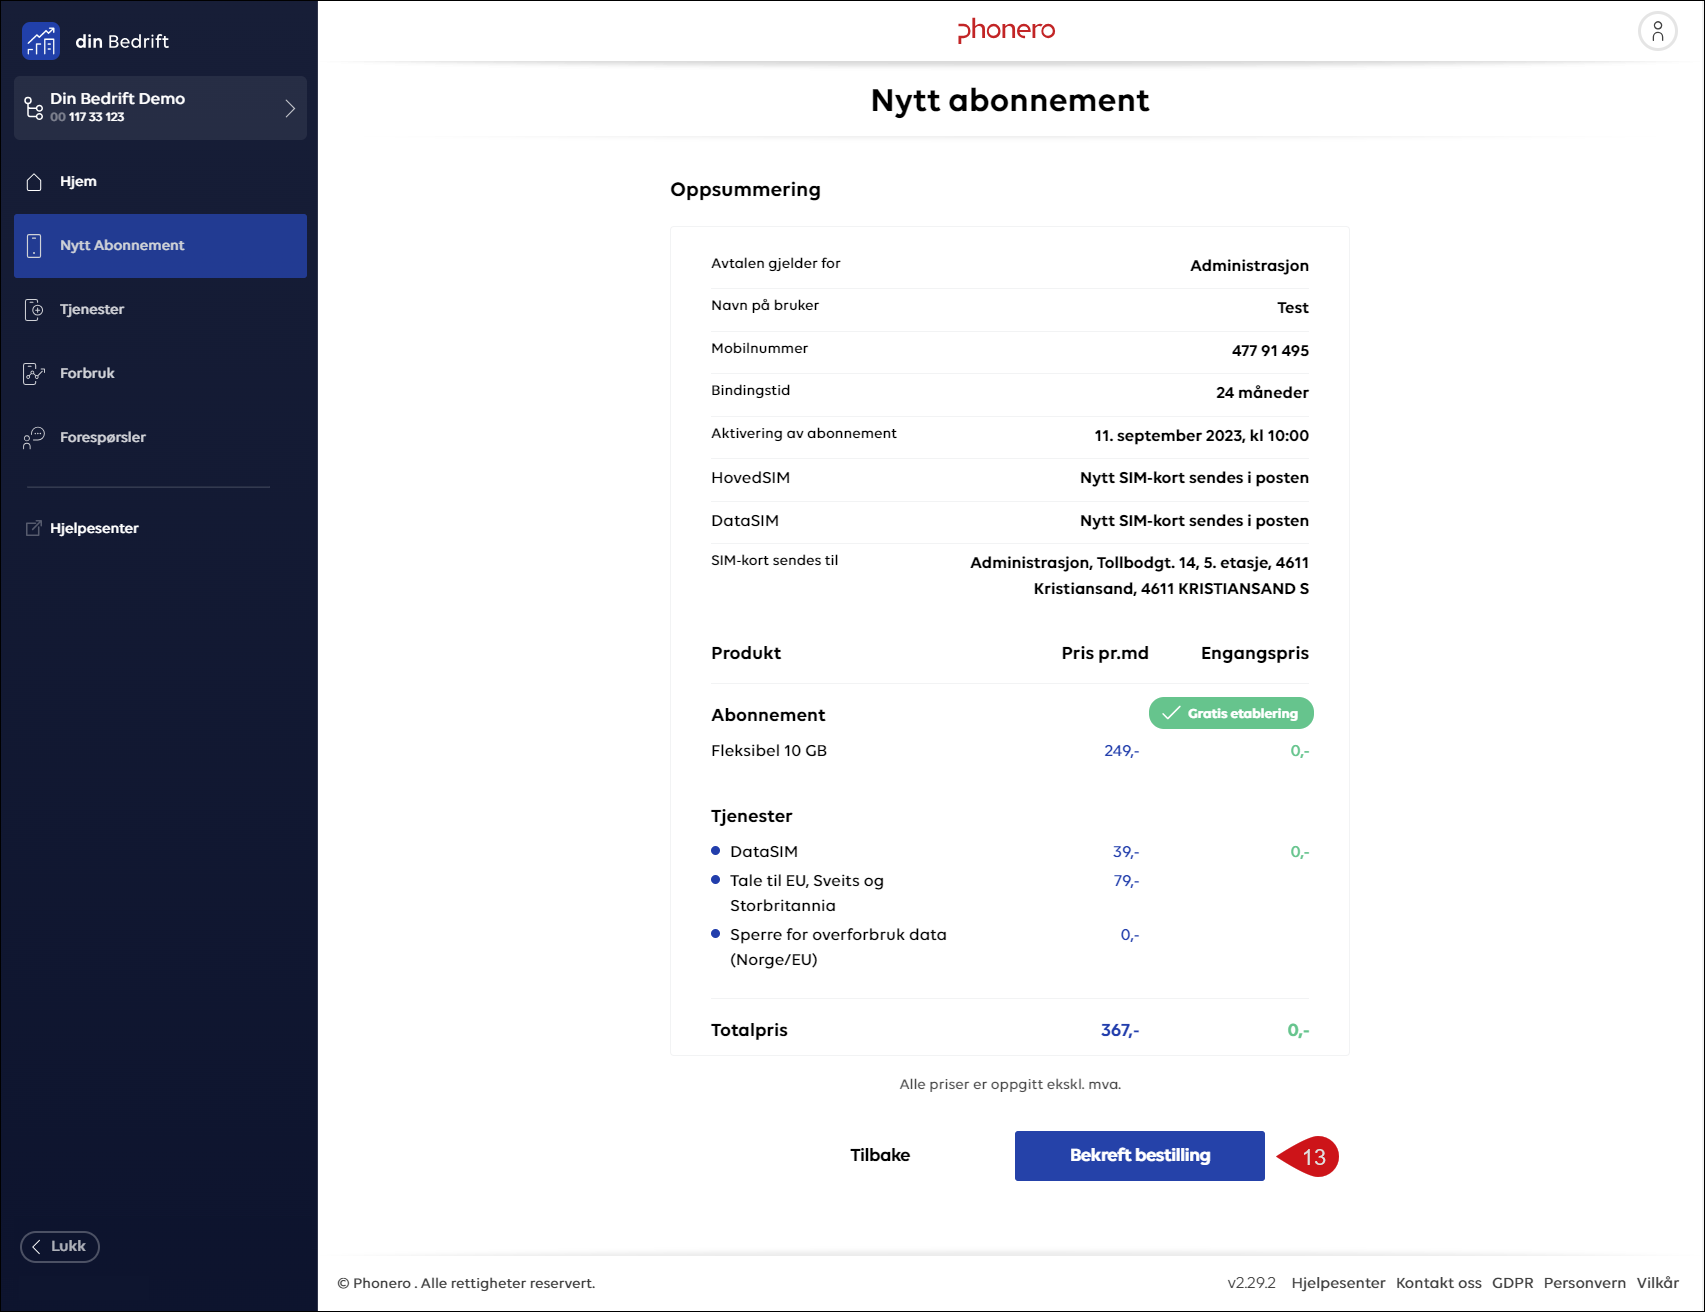Click the activation date 11. september 2023

1201,436
